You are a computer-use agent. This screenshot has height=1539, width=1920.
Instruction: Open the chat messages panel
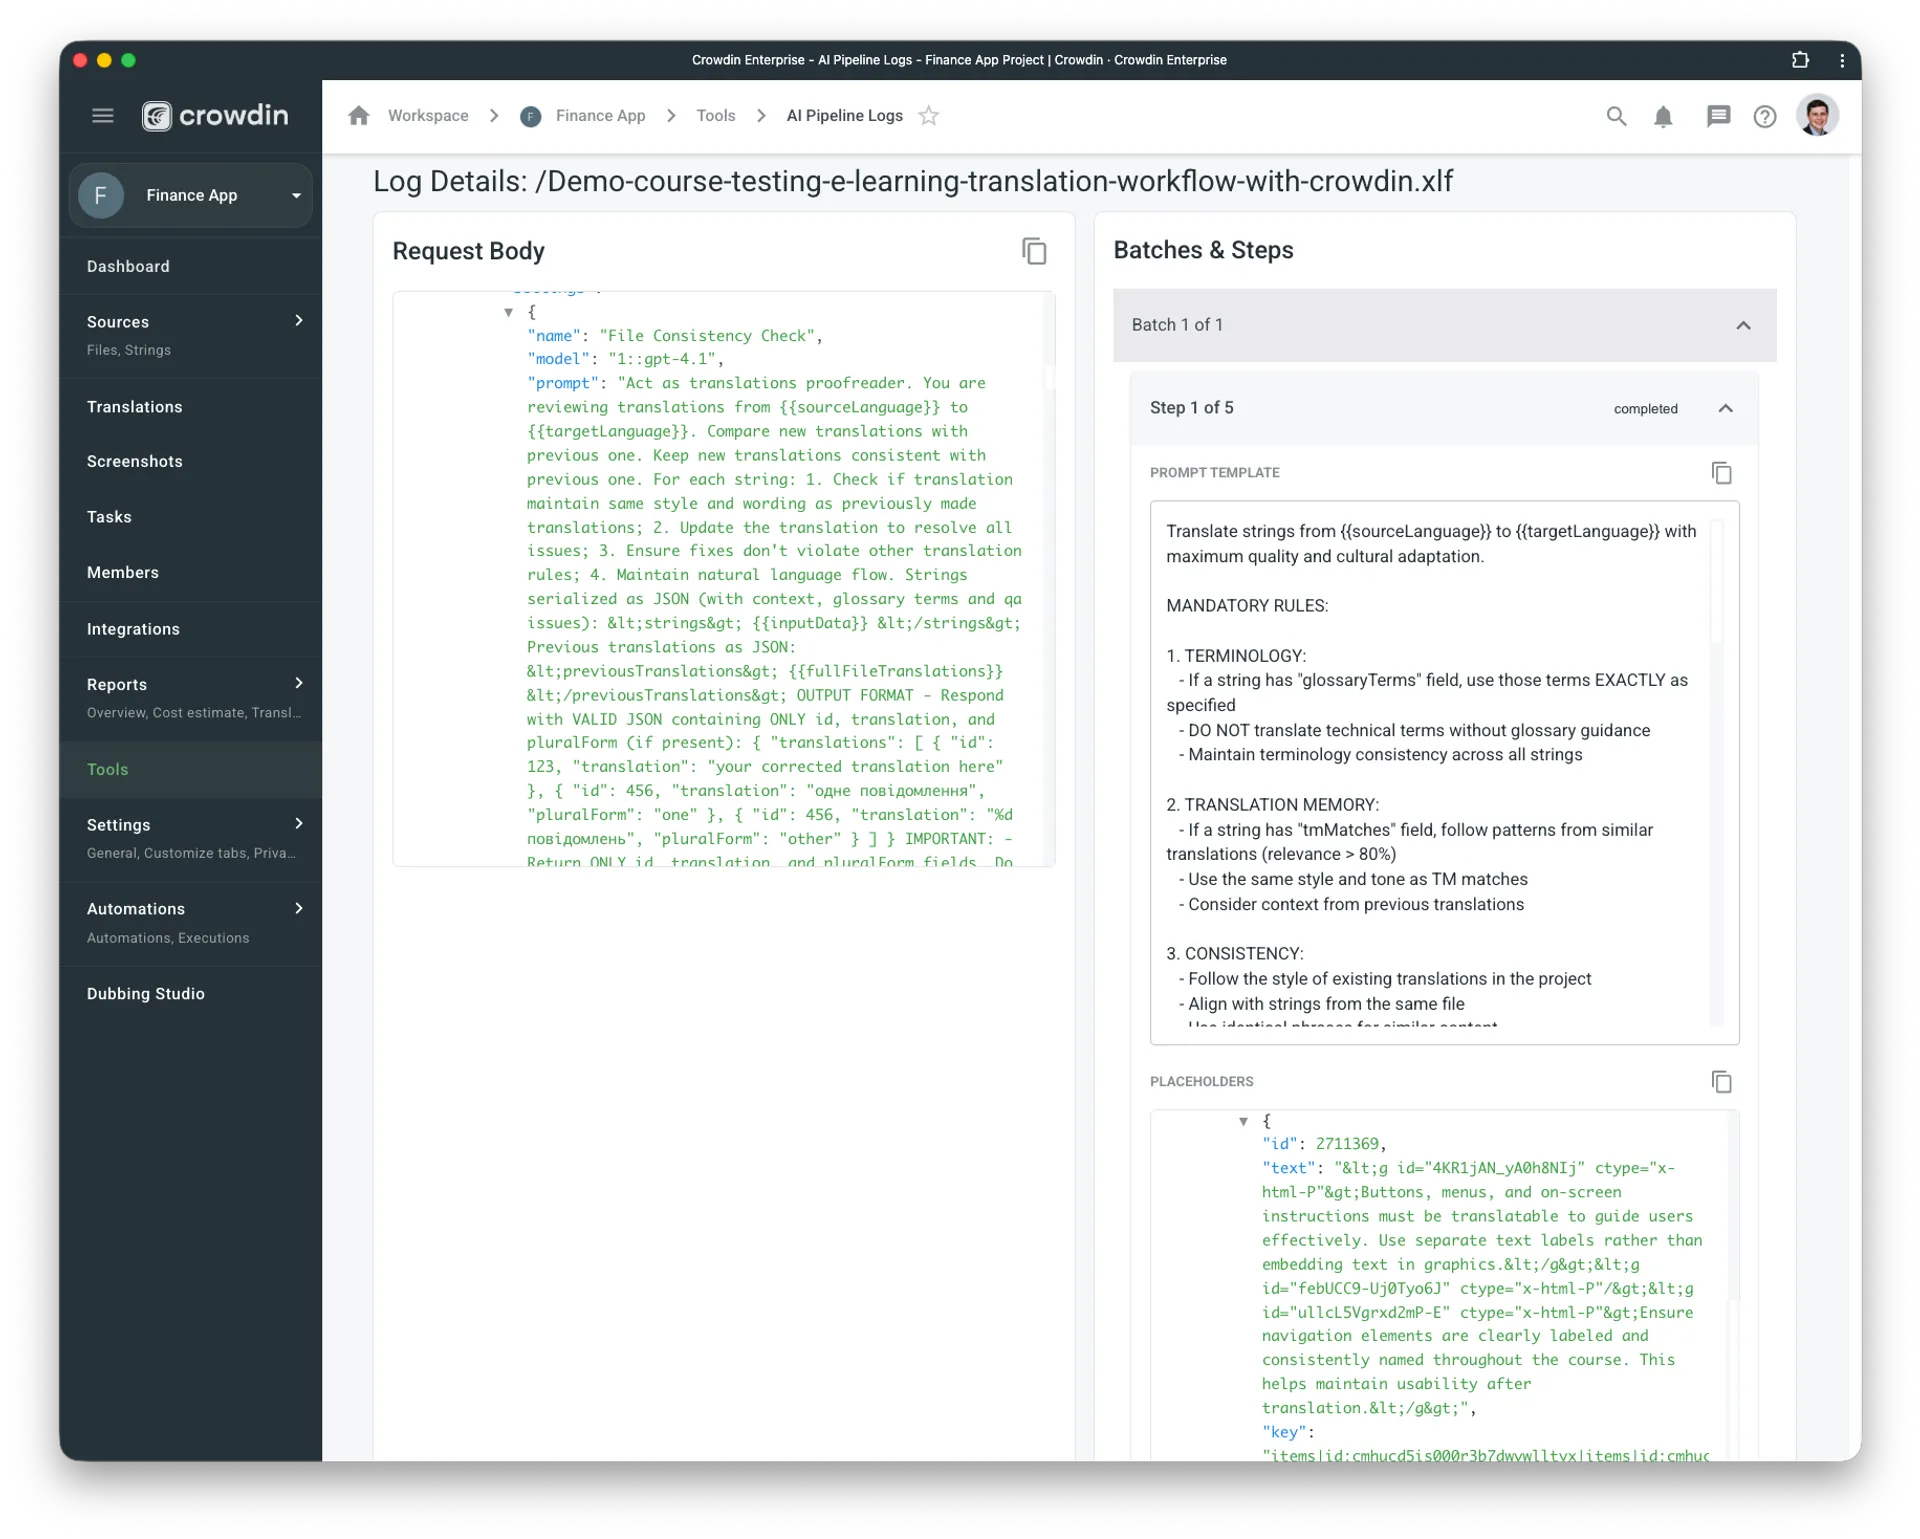1719,116
